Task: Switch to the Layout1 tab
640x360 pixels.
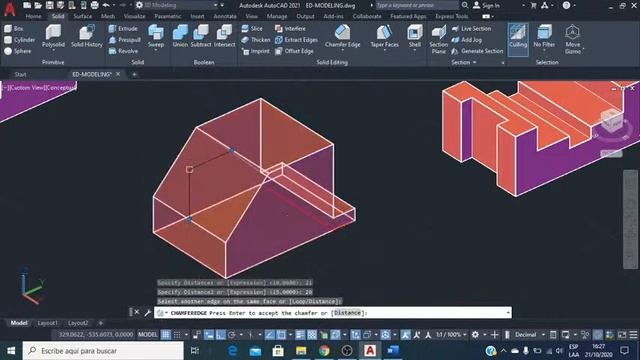Action: coord(47,323)
